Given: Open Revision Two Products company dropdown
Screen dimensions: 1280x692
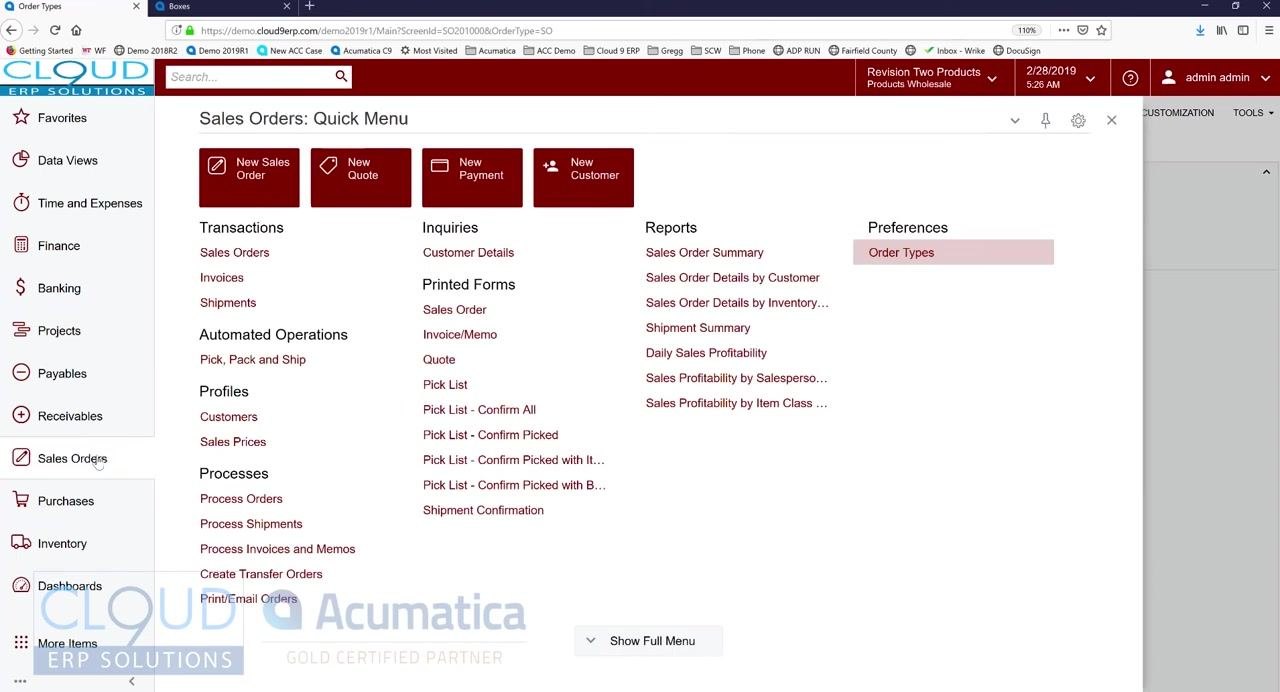Looking at the screenshot, I should tap(932, 78).
